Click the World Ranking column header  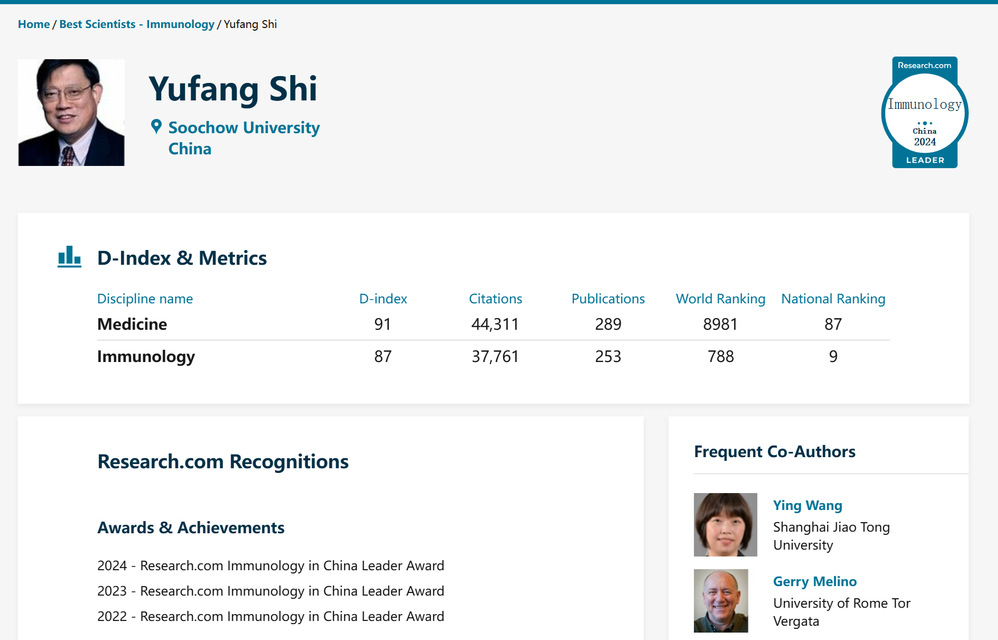[720, 298]
